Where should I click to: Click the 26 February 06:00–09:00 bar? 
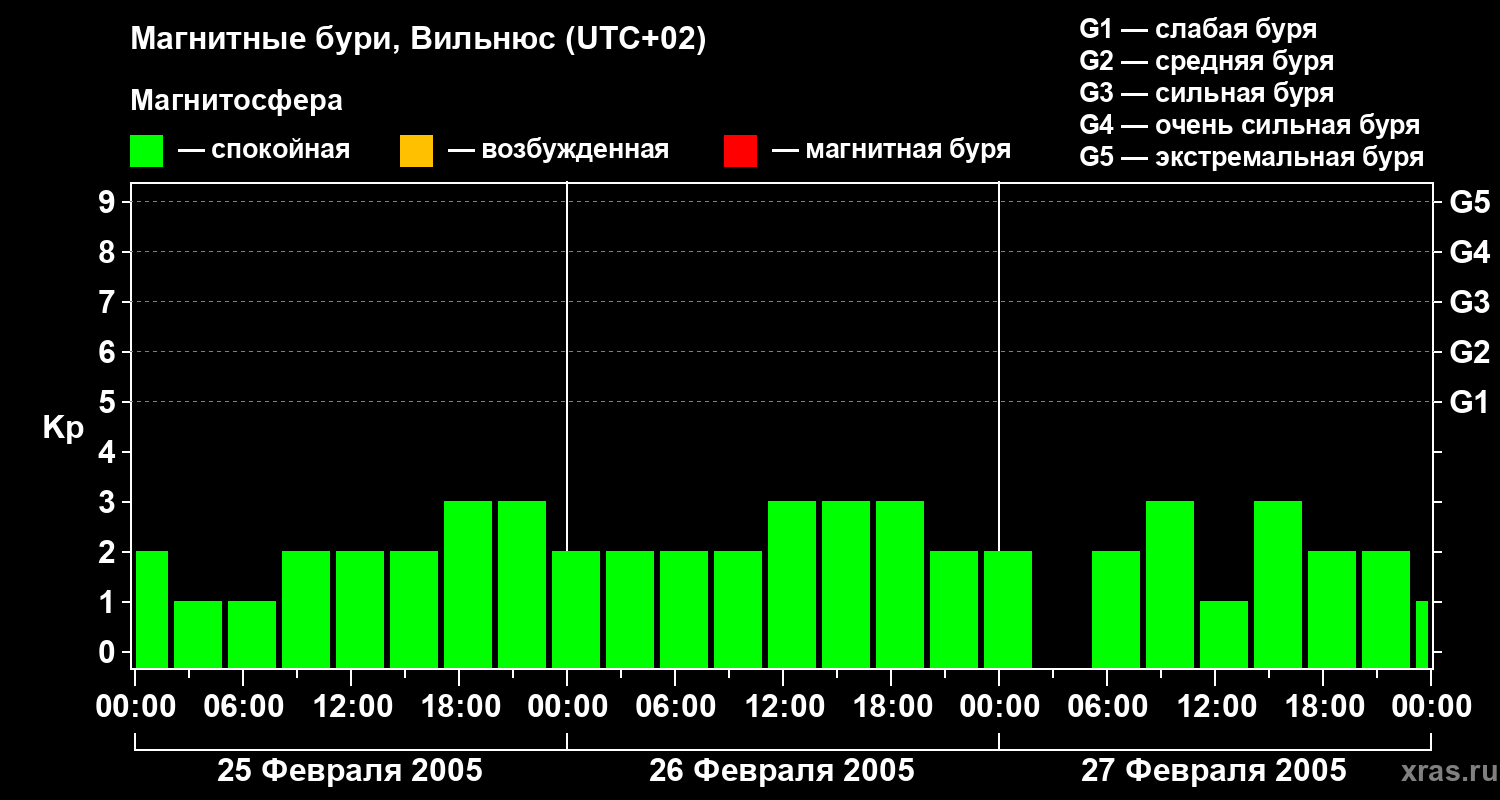pos(684,609)
